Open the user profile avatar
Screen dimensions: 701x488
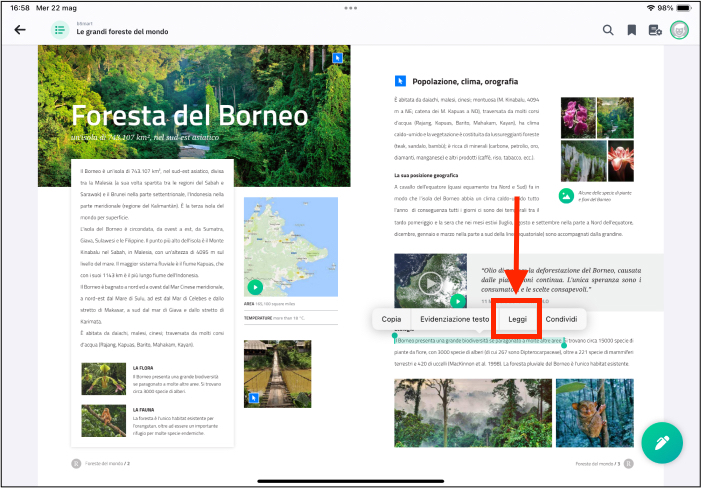680,30
